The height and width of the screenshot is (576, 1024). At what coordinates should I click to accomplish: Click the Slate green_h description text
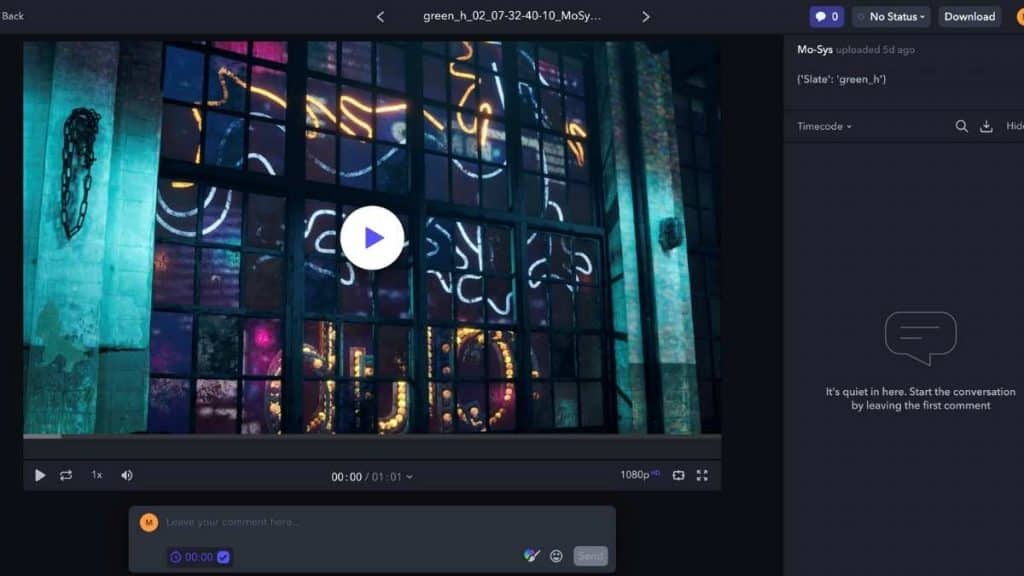(841, 79)
